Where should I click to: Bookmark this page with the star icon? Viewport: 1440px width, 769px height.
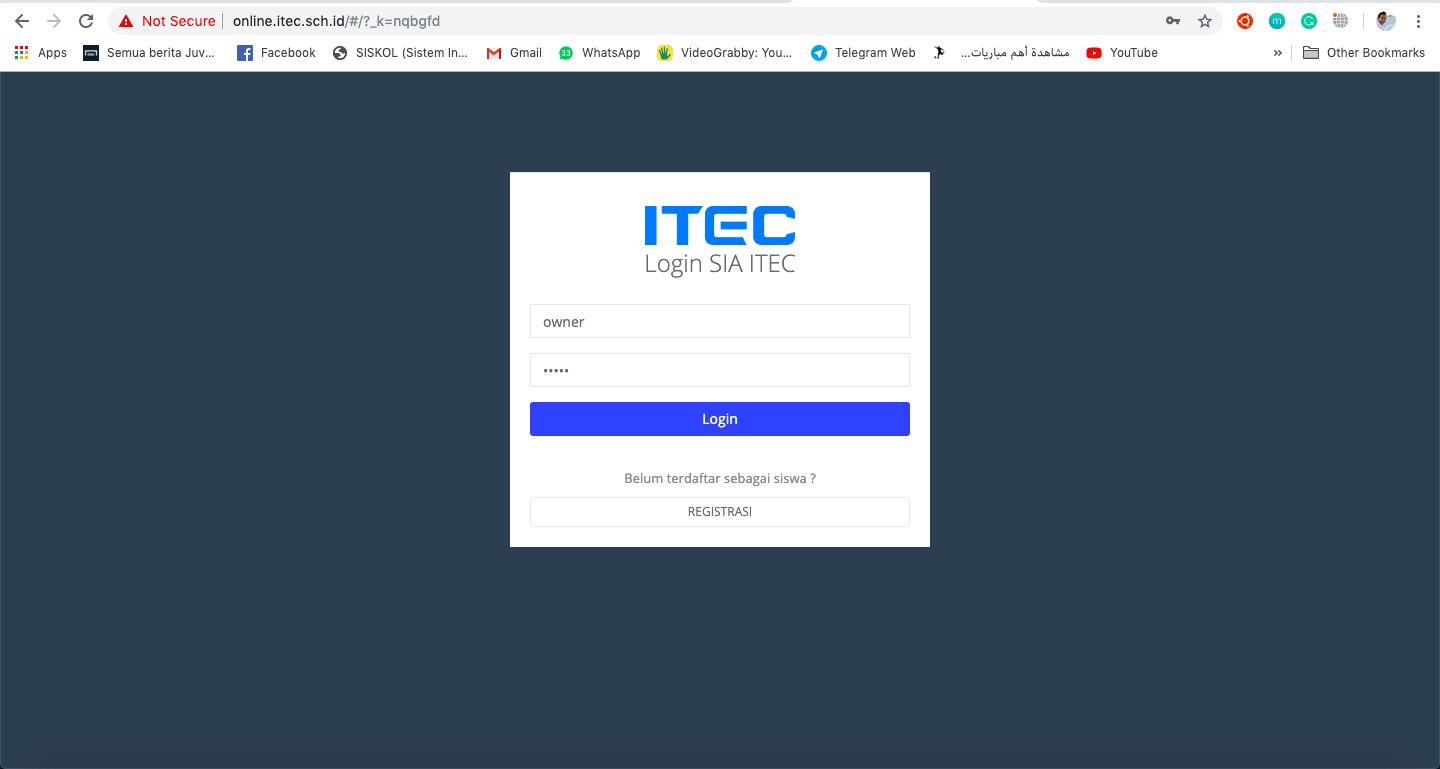(1205, 21)
